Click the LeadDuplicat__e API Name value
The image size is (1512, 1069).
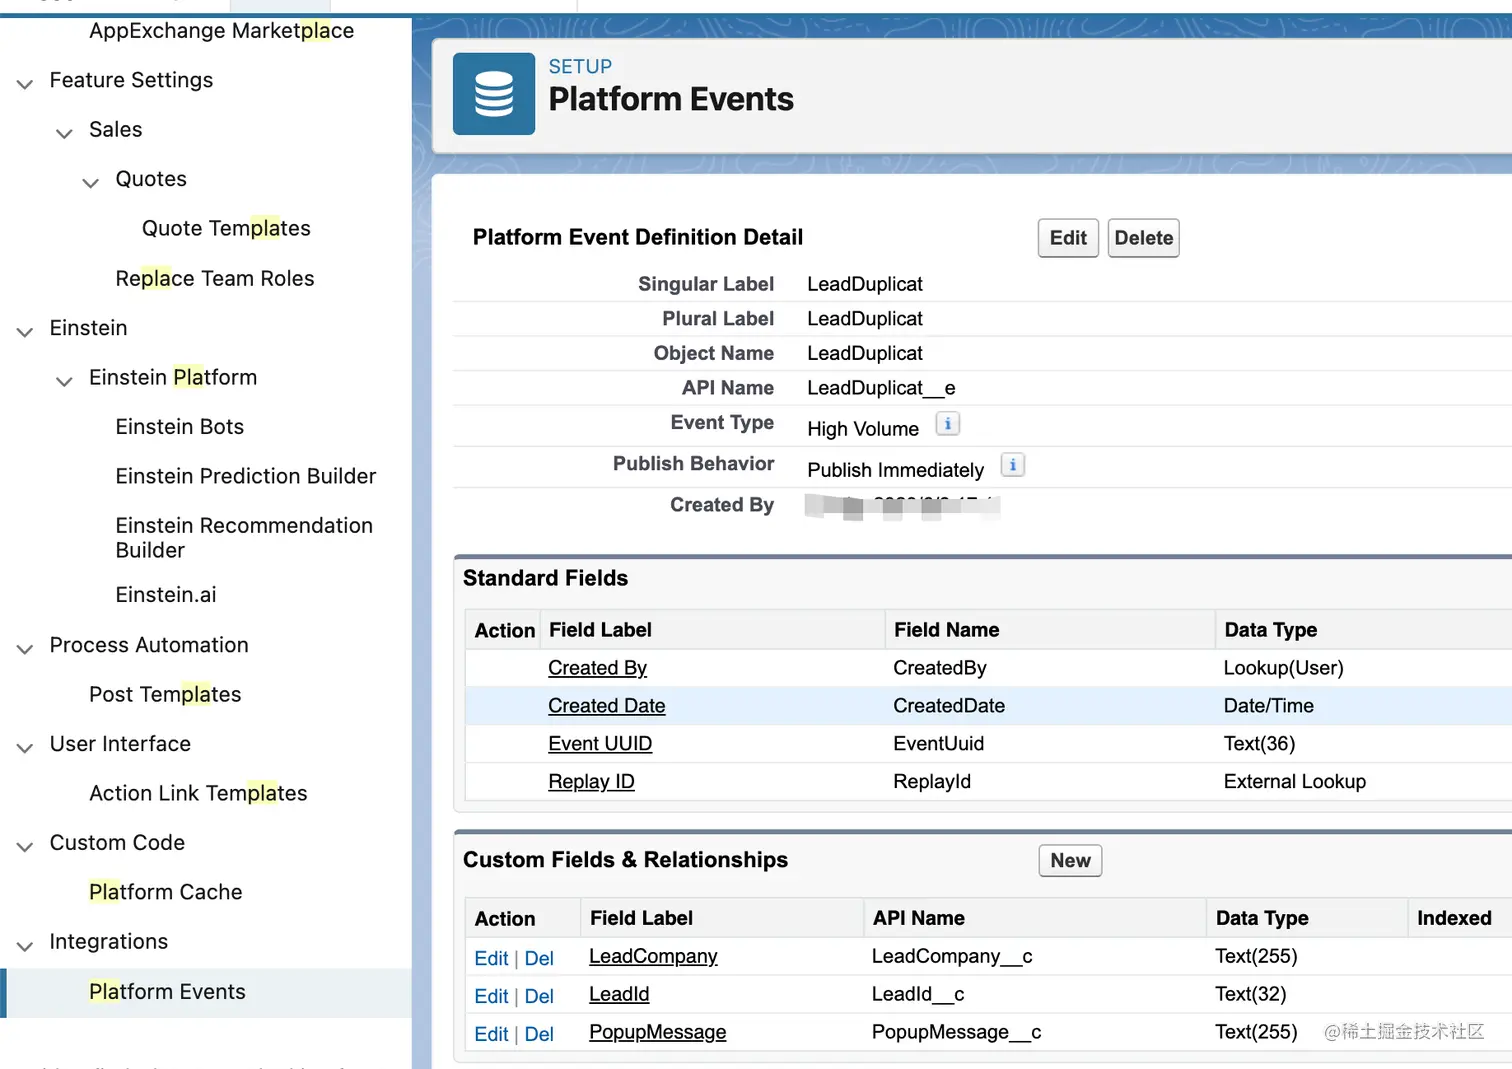pyautogui.click(x=881, y=388)
